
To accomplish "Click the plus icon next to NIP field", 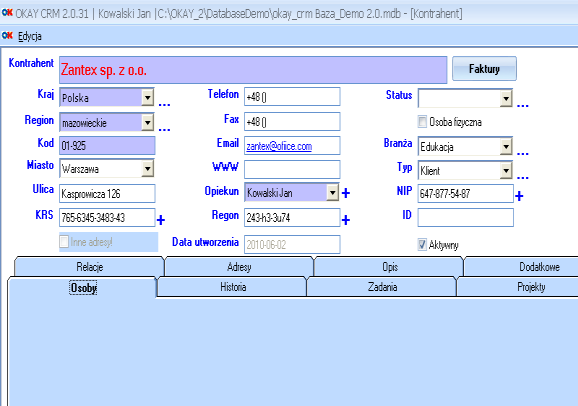I will [x=519, y=196].
